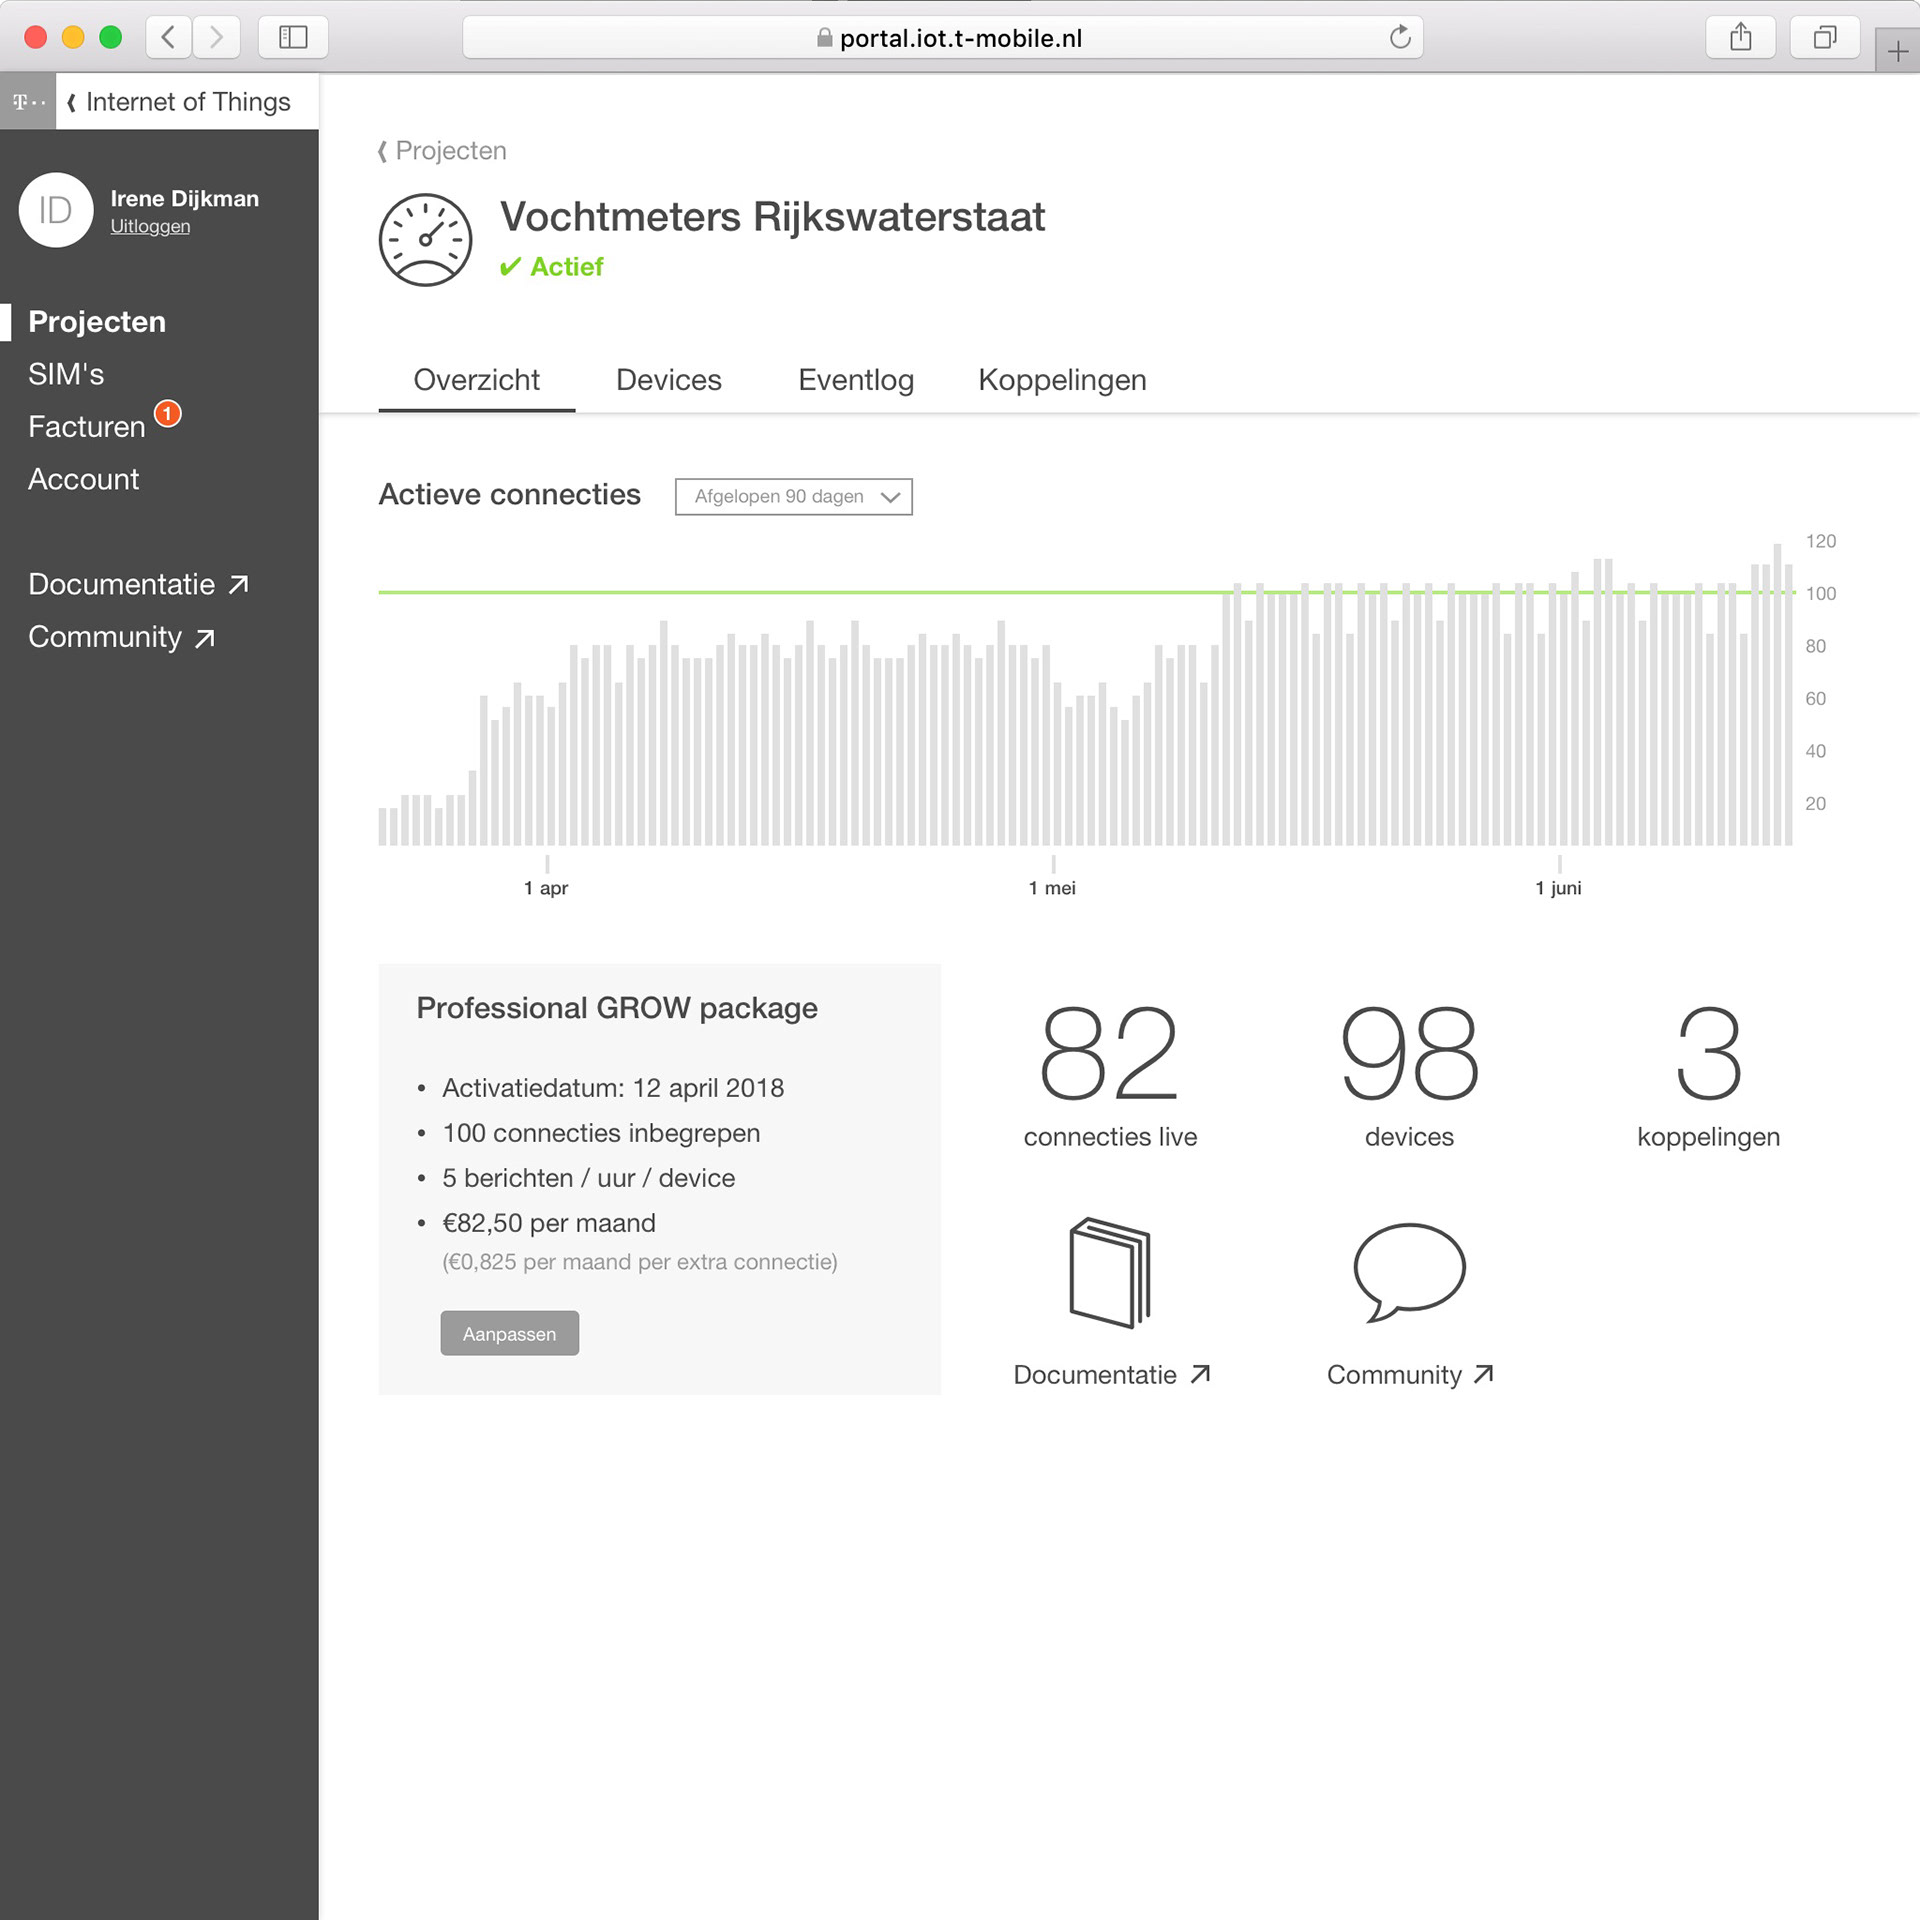Open a new tab with plus button
This screenshot has height=1920, width=1920.
(1897, 51)
